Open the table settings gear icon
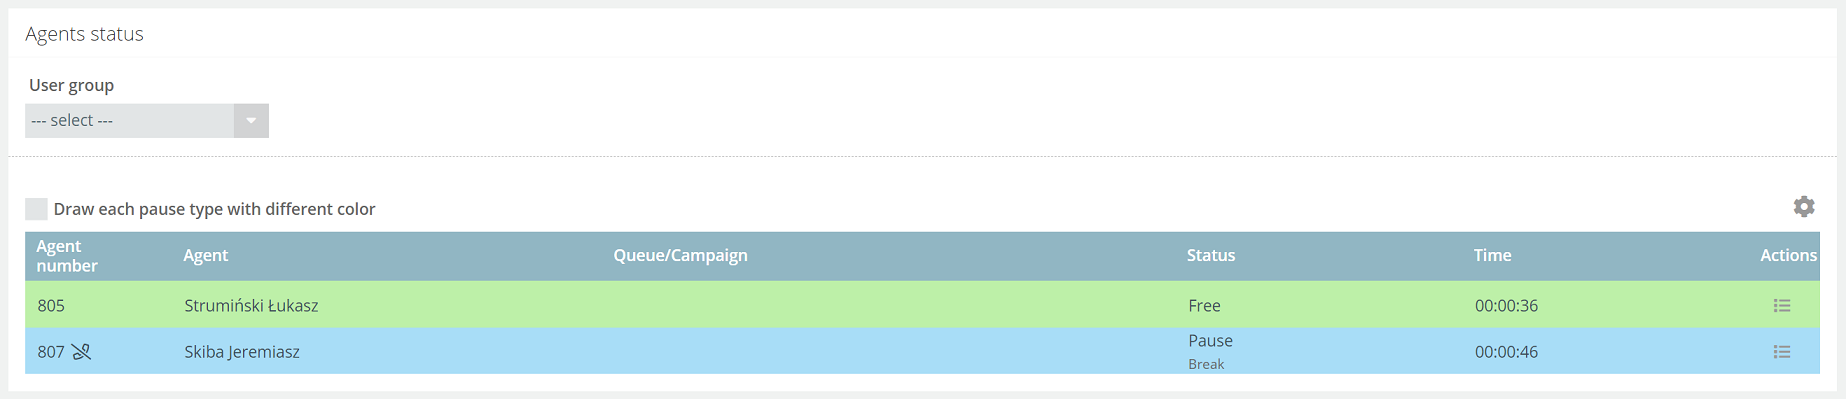This screenshot has height=399, width=1846. pyautogui.click(x=1803, y=206)
